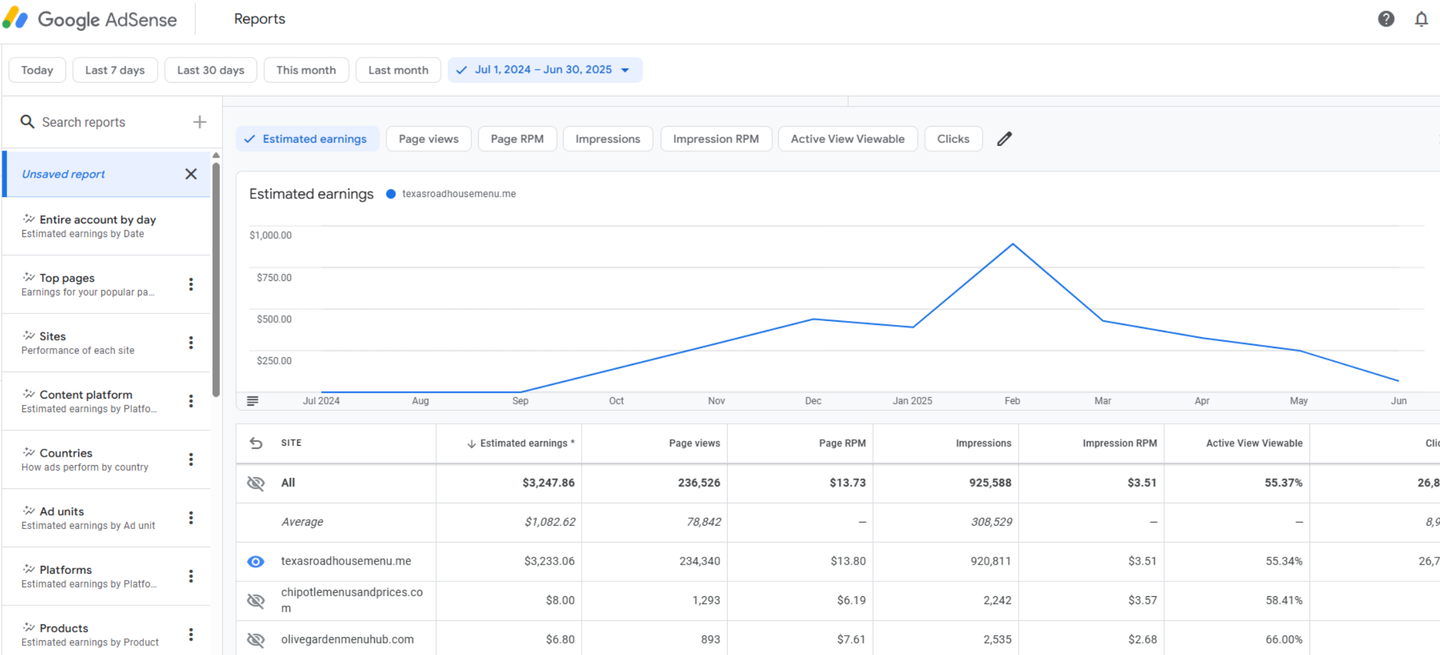Click the undo arrow beside SITE header
This screenshot has height=655, width=1440.
coord(256,443)
